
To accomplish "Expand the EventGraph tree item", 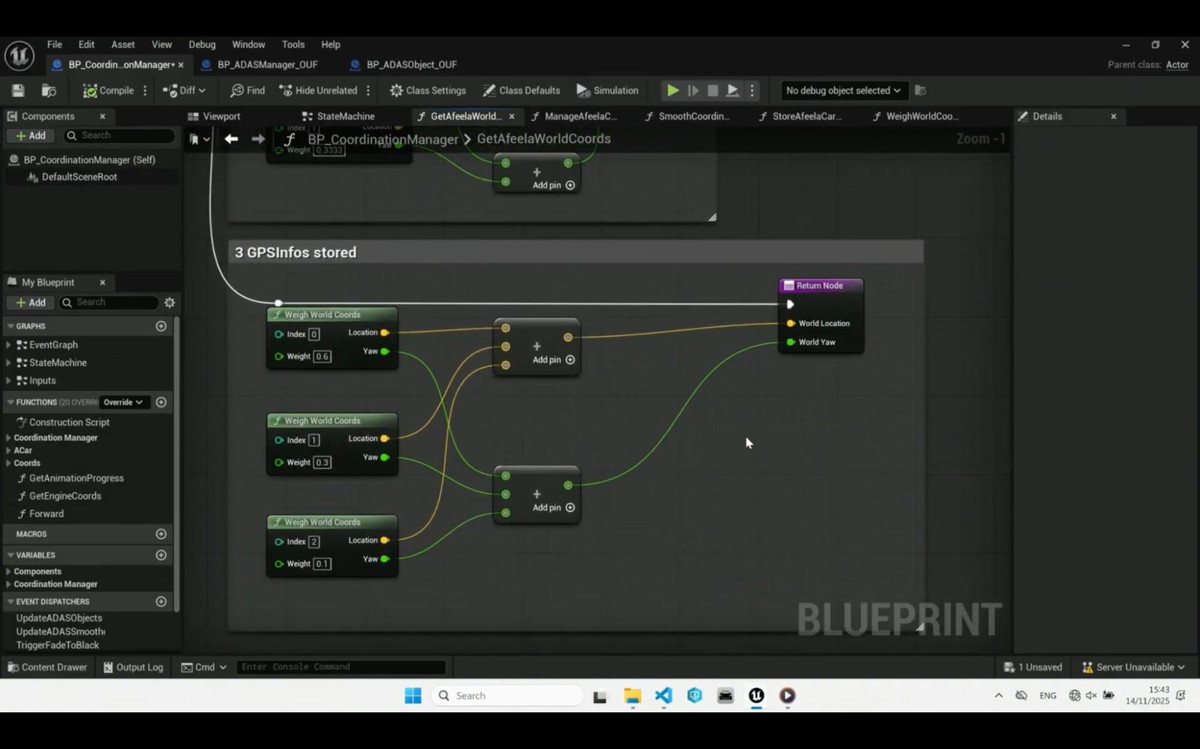I will [9, 345].
